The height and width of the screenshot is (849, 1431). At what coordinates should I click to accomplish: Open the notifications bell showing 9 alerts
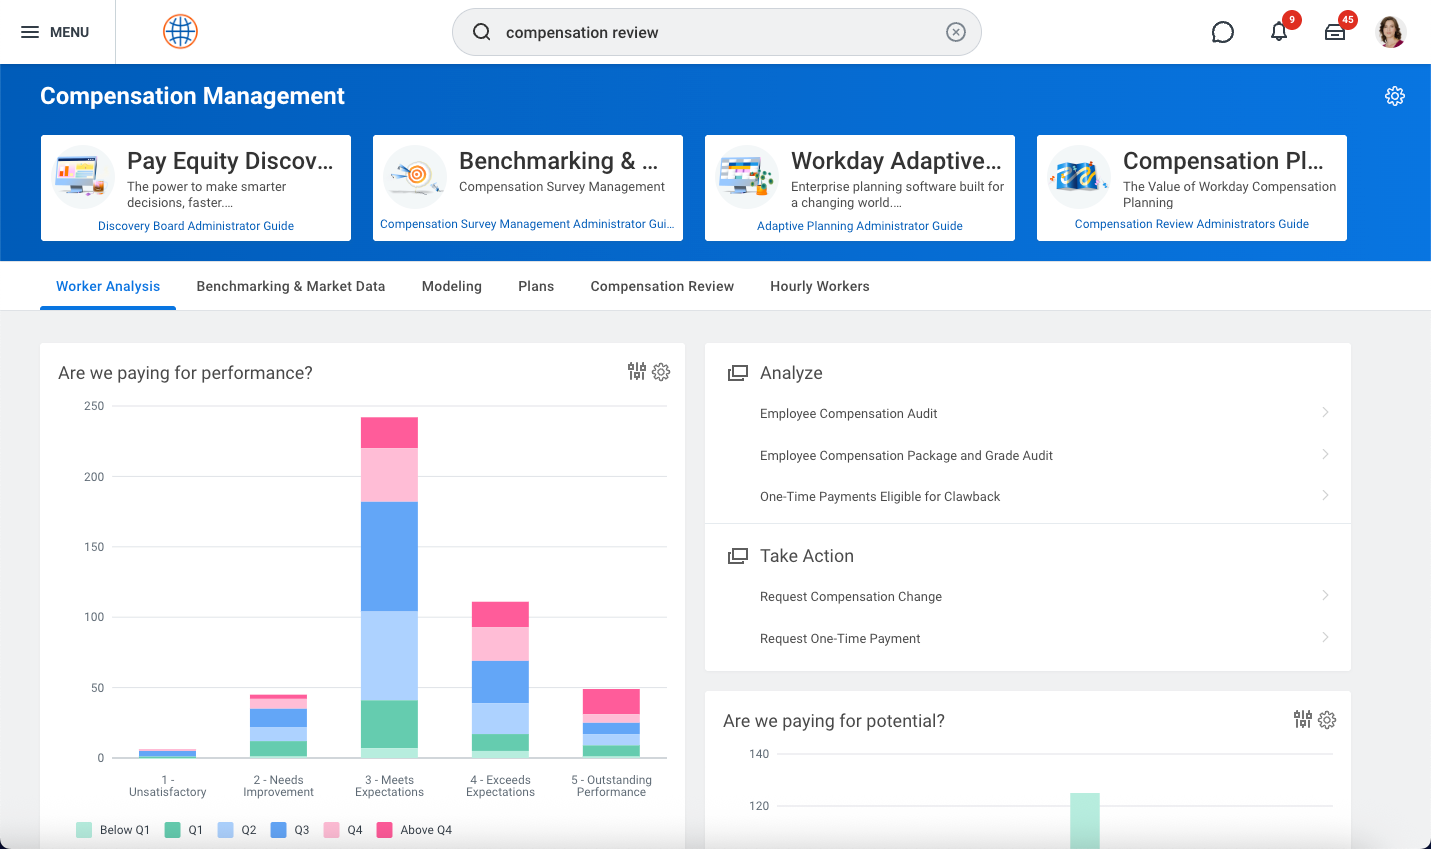click(1279, 33)
